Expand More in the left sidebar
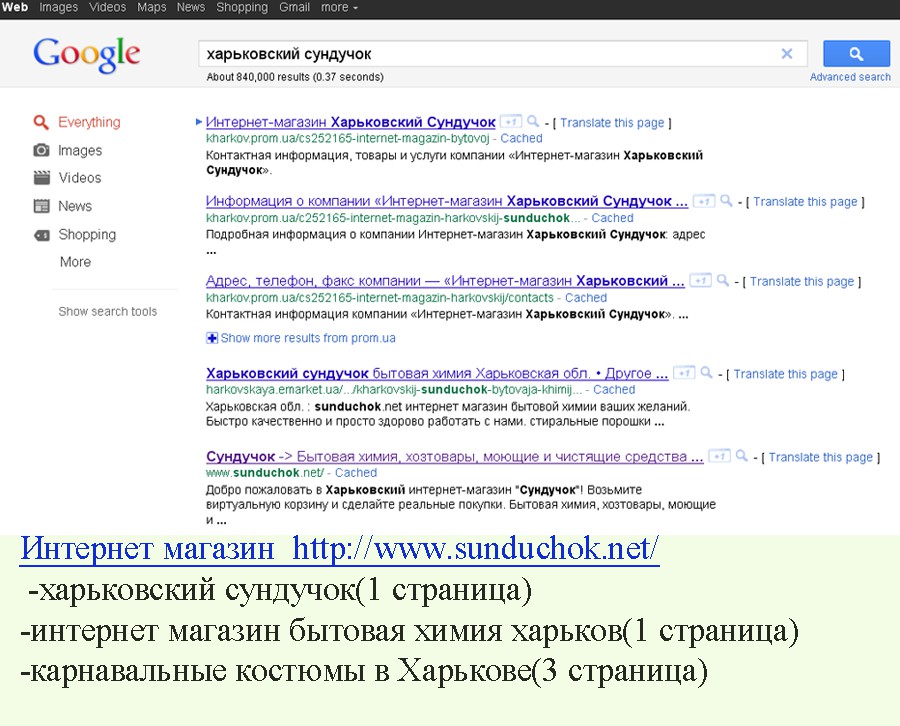 (75, 262)
